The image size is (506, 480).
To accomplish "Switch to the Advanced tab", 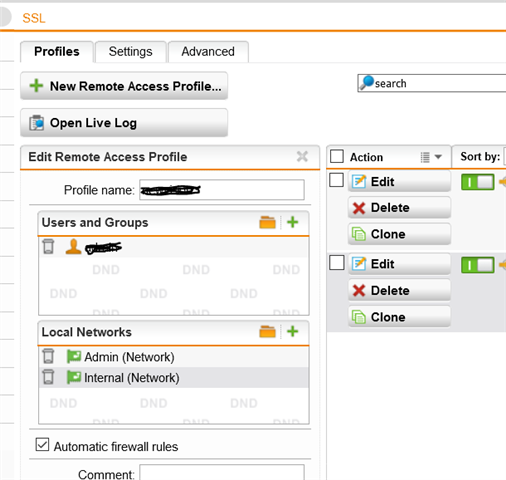I will pyautogui.click(x=208, y=52).
